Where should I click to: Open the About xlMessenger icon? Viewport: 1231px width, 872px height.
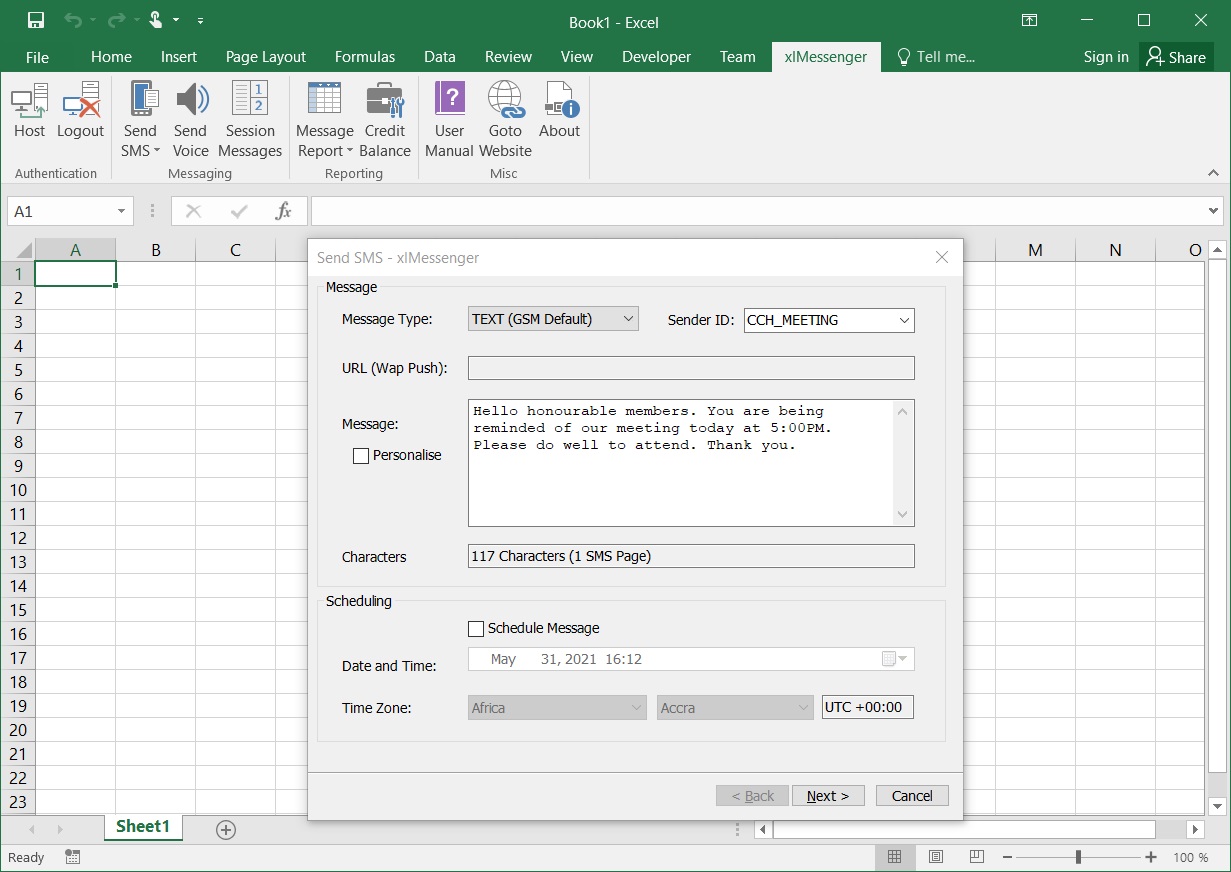[559, 110]
